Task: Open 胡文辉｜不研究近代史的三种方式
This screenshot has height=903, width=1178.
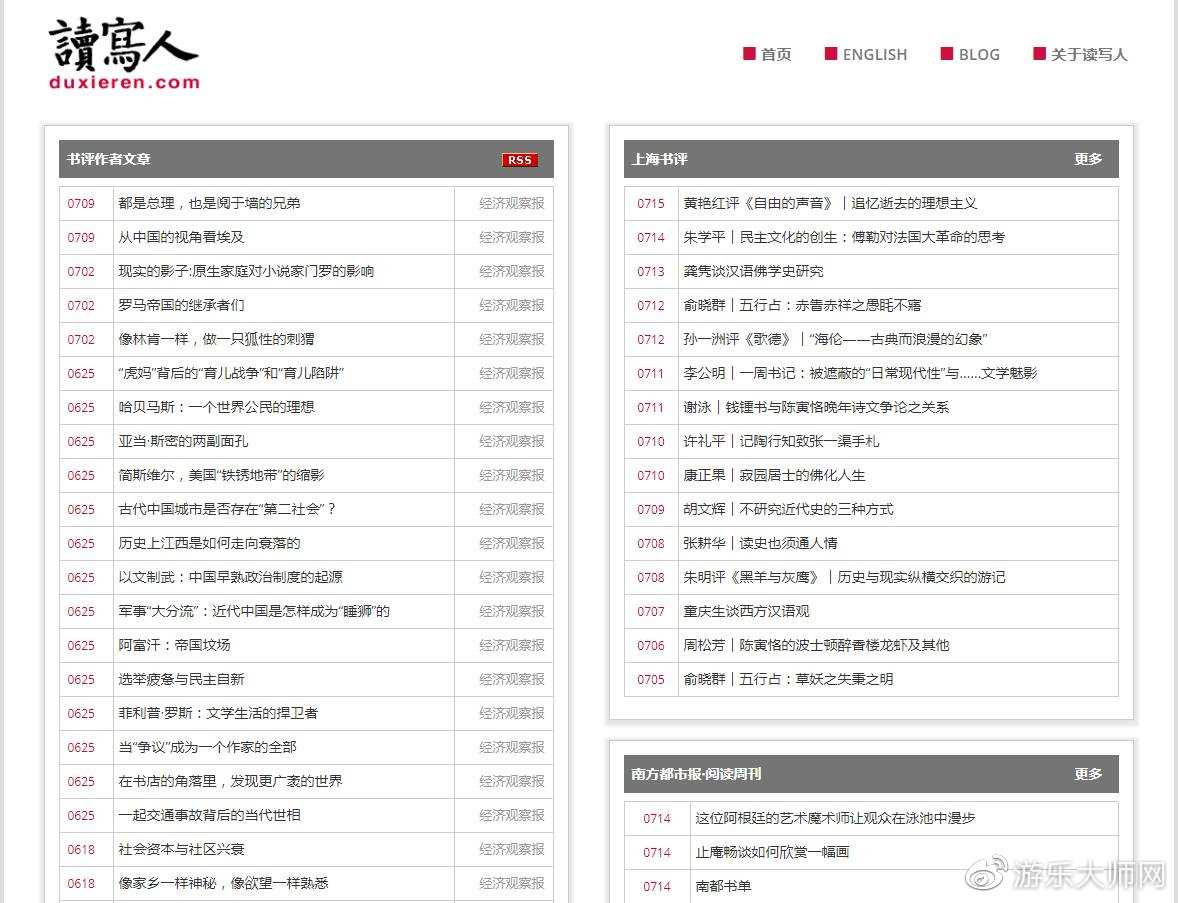Action: click(788, 509)
